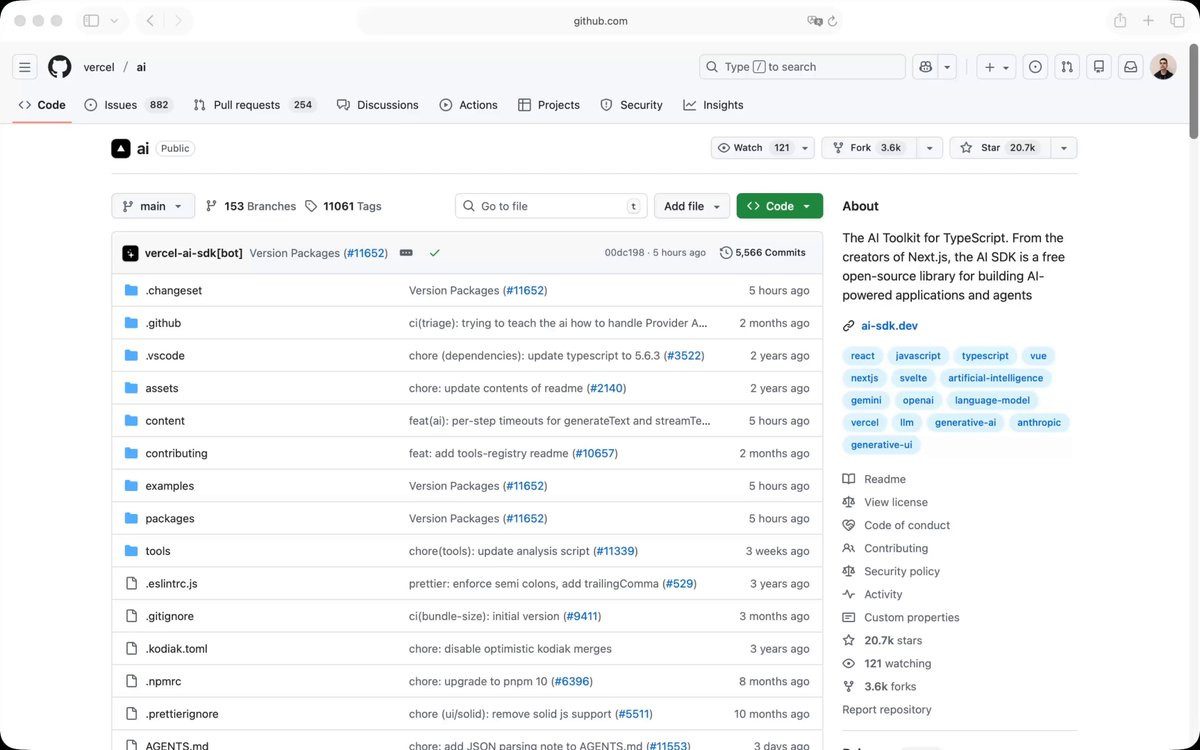Open the create new plus dropdown
The height and width of the screenshot is (750, 1200).
pos(997,67)
